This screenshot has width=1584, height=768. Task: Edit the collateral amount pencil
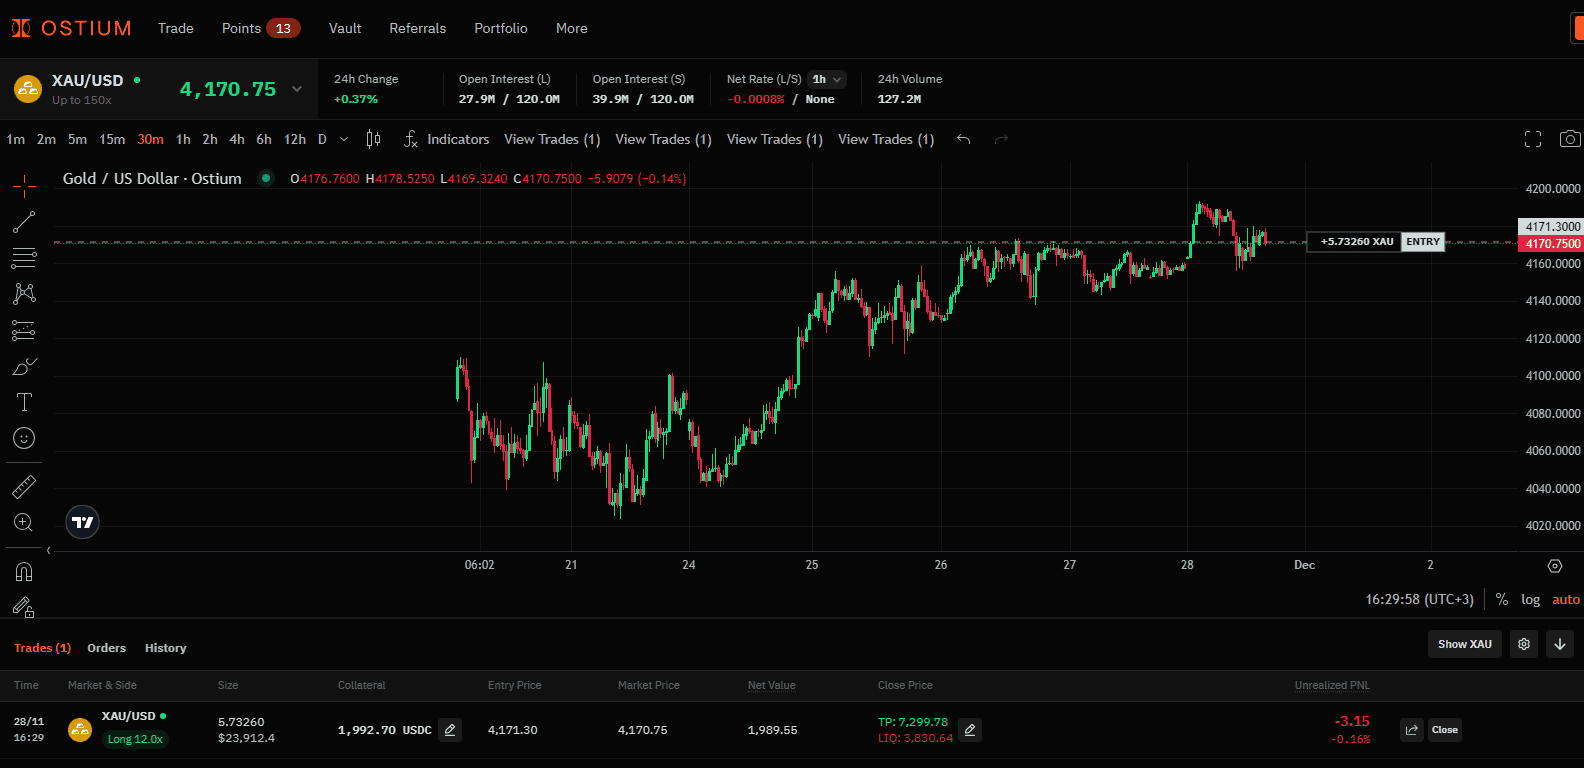point(450,730)
